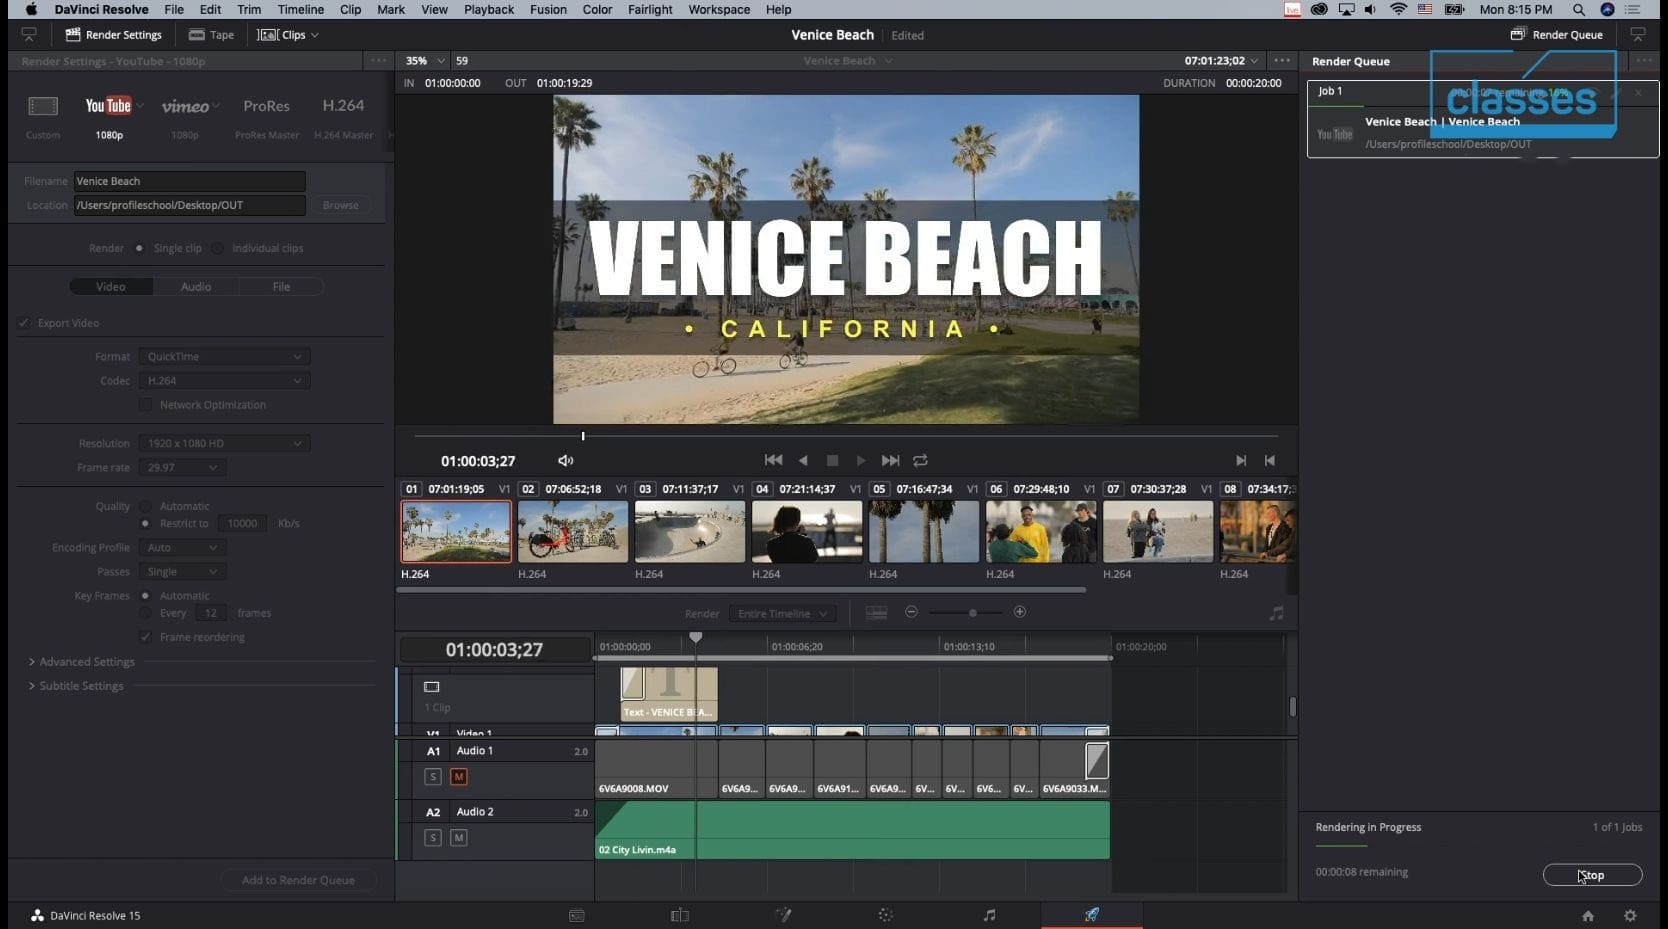
Task: Open the Fairlight menu
Action: tap(650, 9)
